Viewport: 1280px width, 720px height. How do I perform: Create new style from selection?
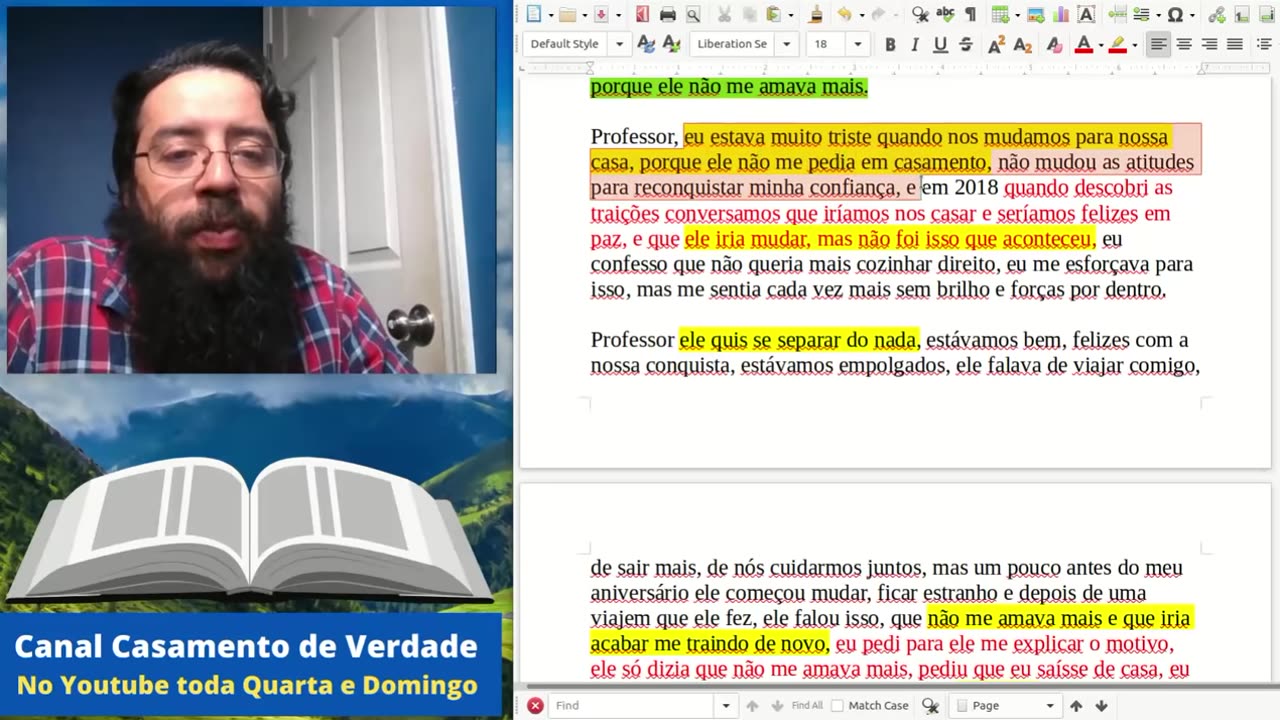[671, 44]
